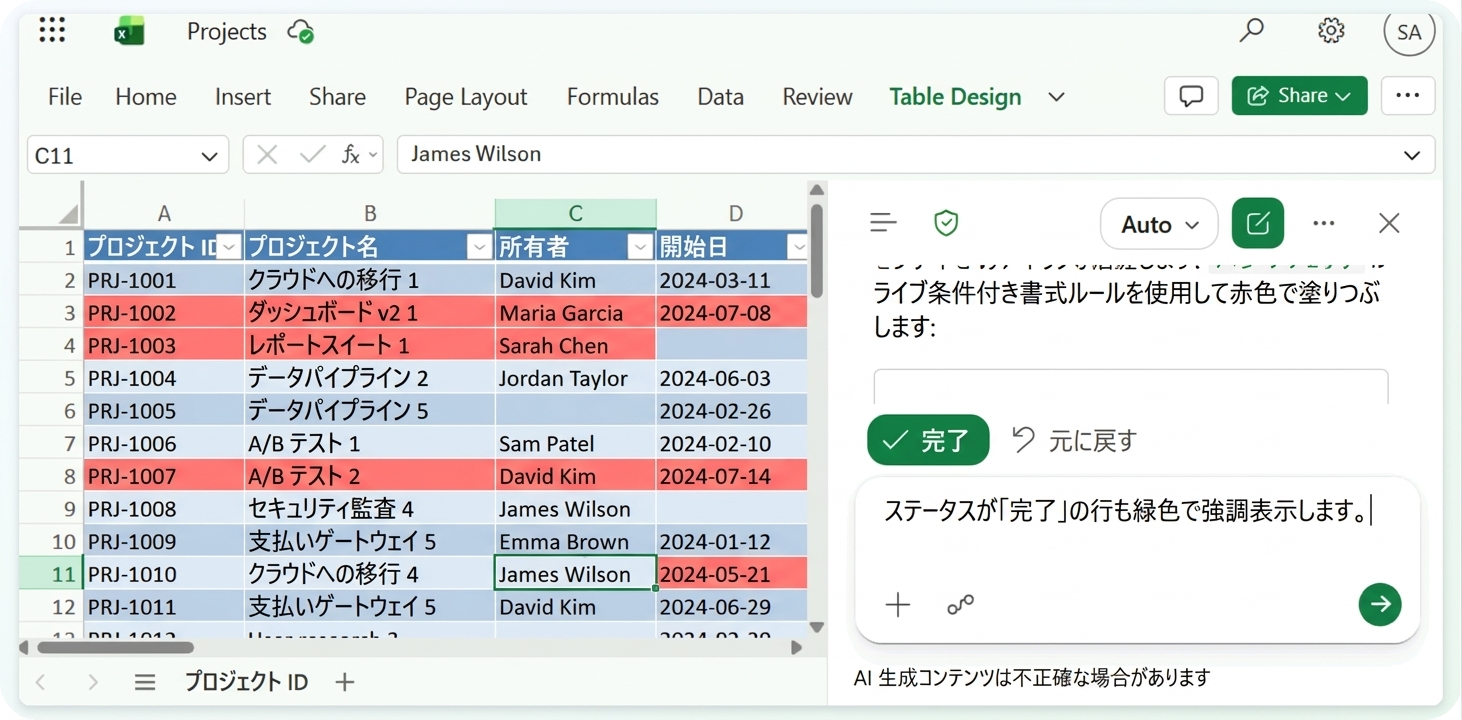Click the horizontal scrollbar thumb
Screen dimensions: 1462x720
pyautogui.click(x=115, y=647)
